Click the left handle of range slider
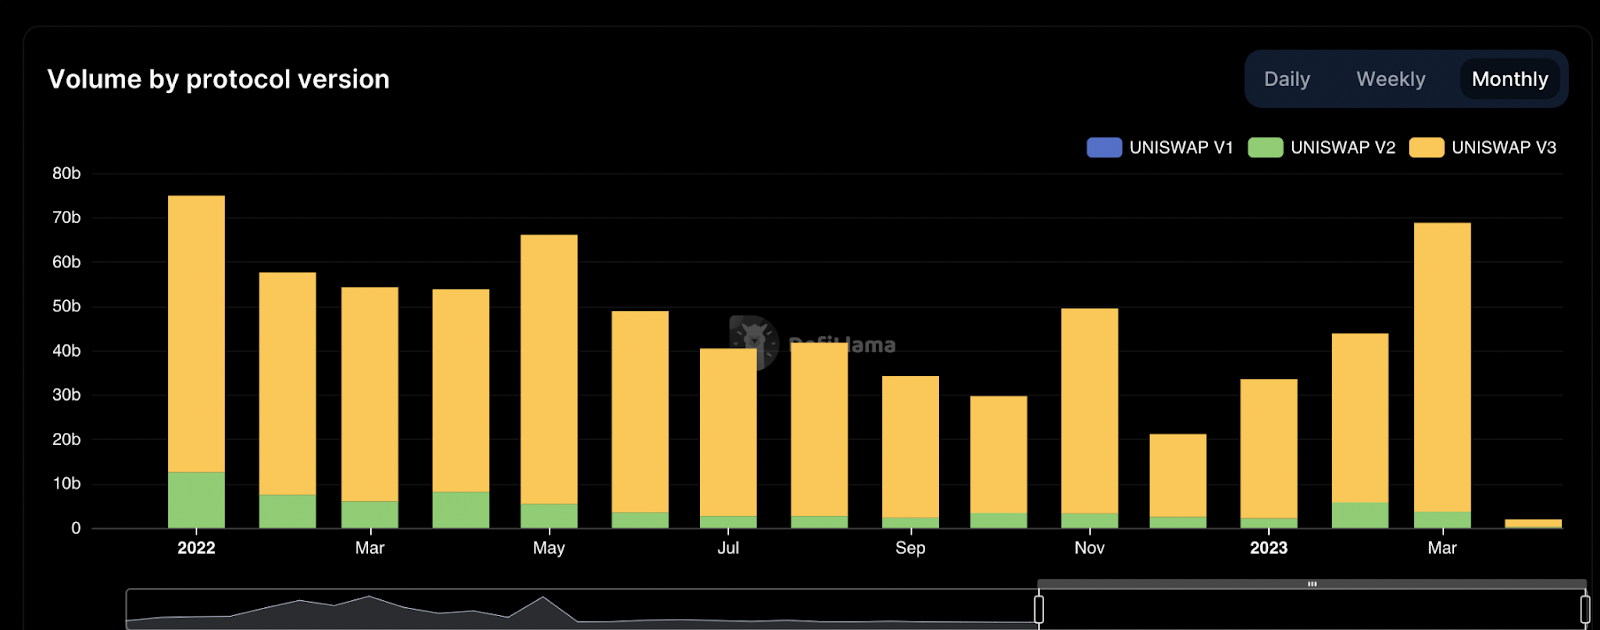This screenshot has height=630, width=1600. [x=1039, y=609]
